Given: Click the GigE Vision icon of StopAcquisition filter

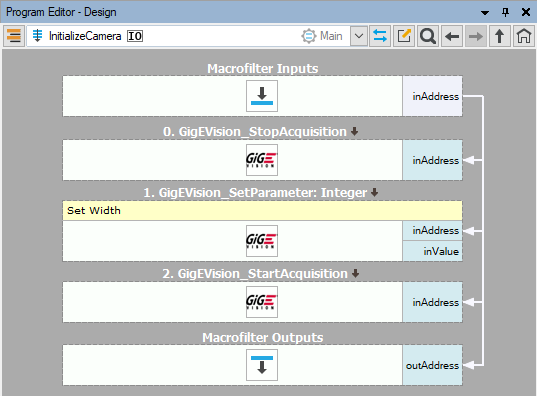Looking at the screenshot, I should pos(262,160).
